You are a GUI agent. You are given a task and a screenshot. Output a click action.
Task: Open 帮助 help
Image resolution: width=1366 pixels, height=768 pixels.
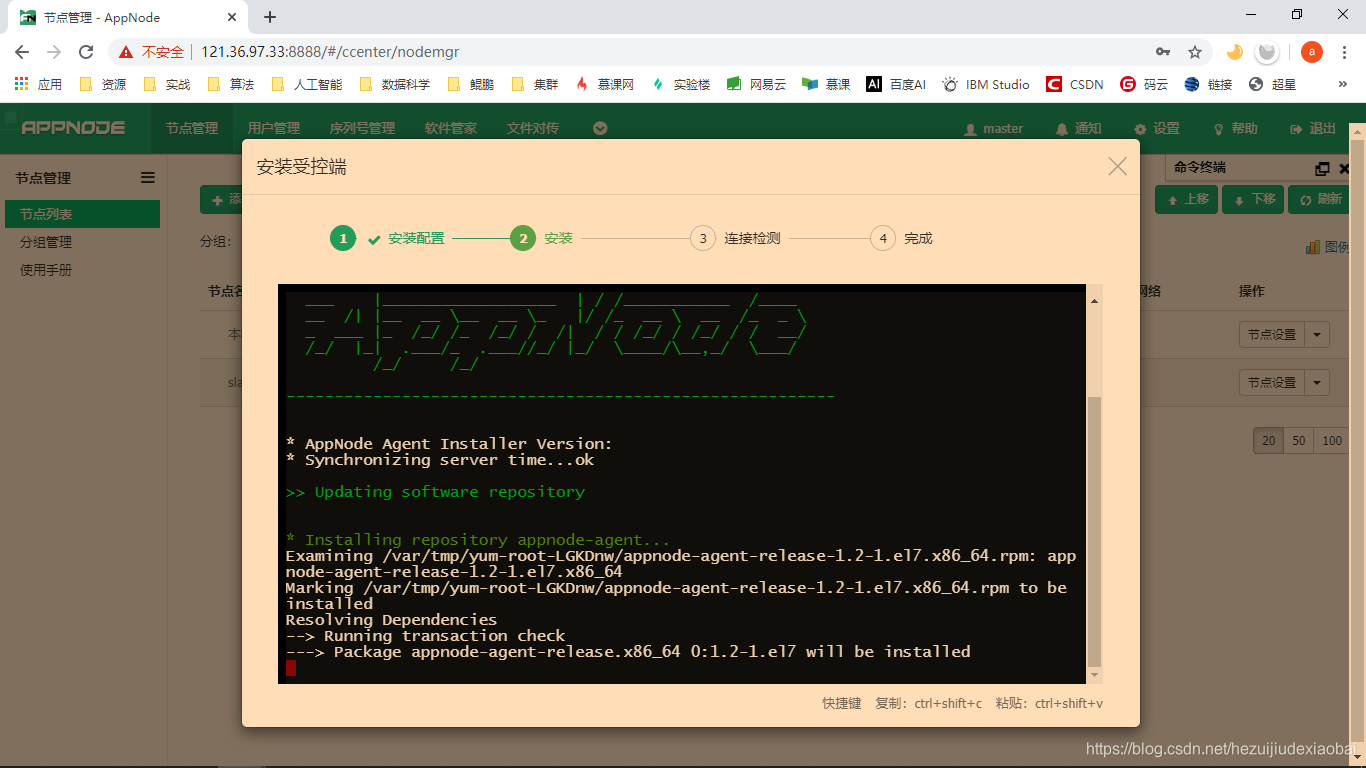[1235, 128]
